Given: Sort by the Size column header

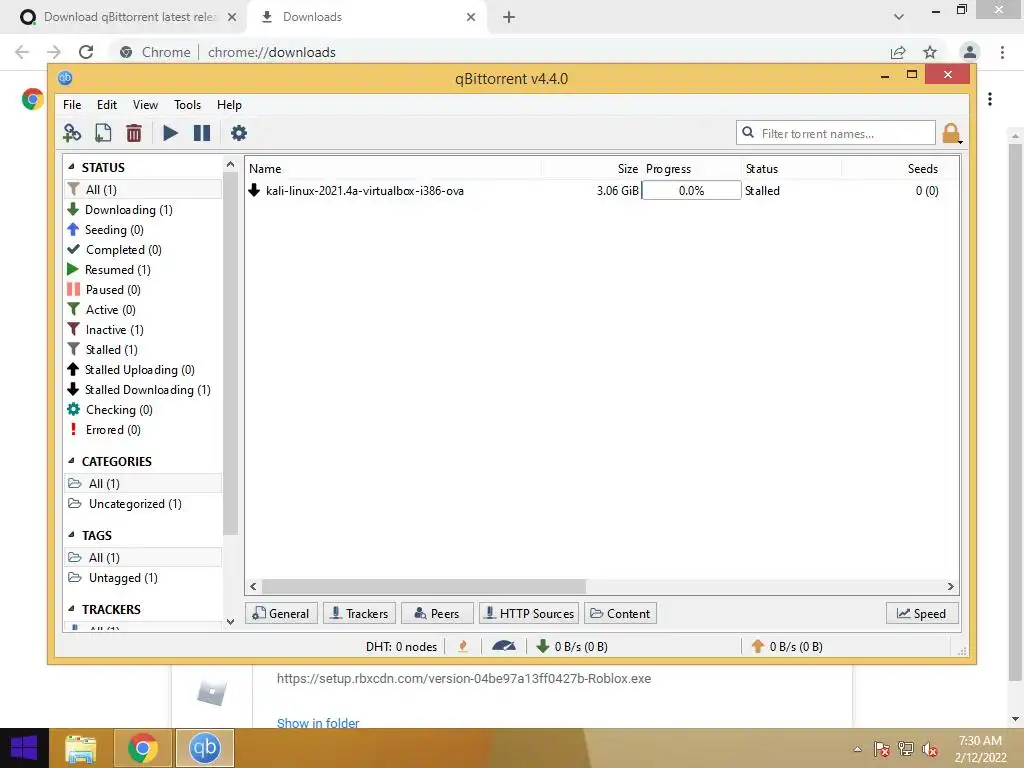Looking at the screenshot, I should click(x=592, y=168).
